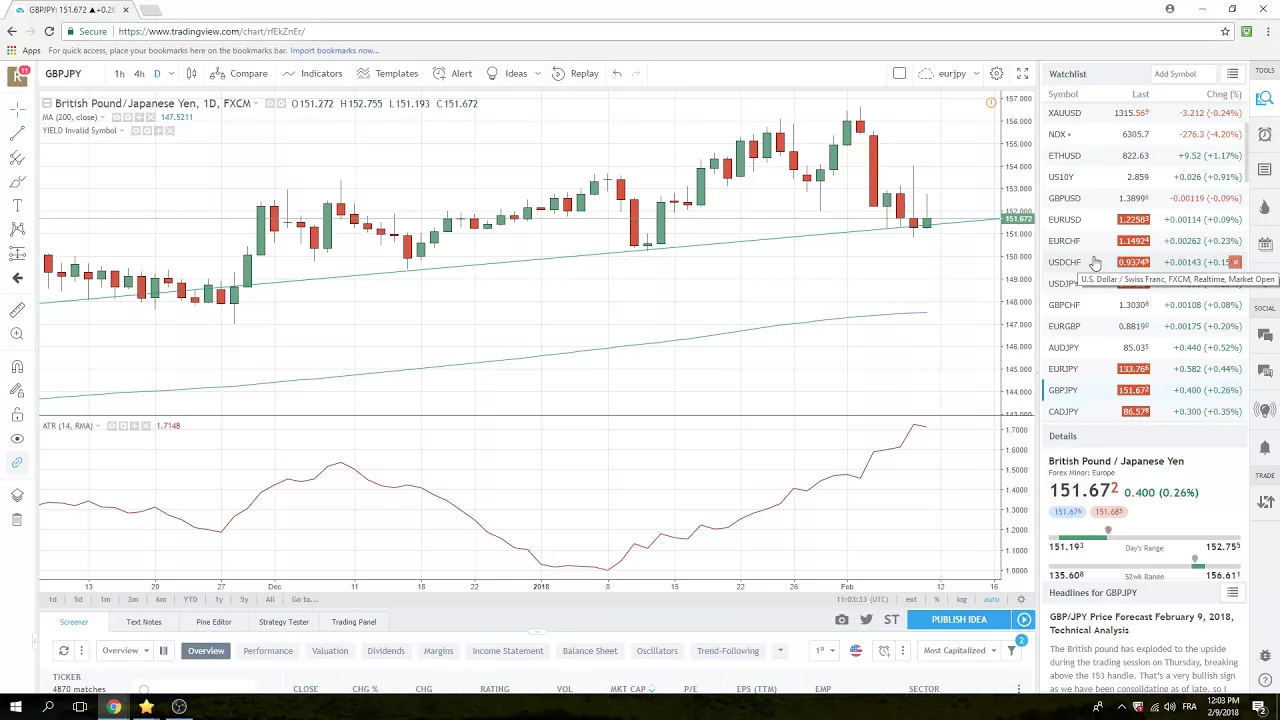Select the crosshair cursor tool
Screen dimensions: 1280x720
click(17, 108)
